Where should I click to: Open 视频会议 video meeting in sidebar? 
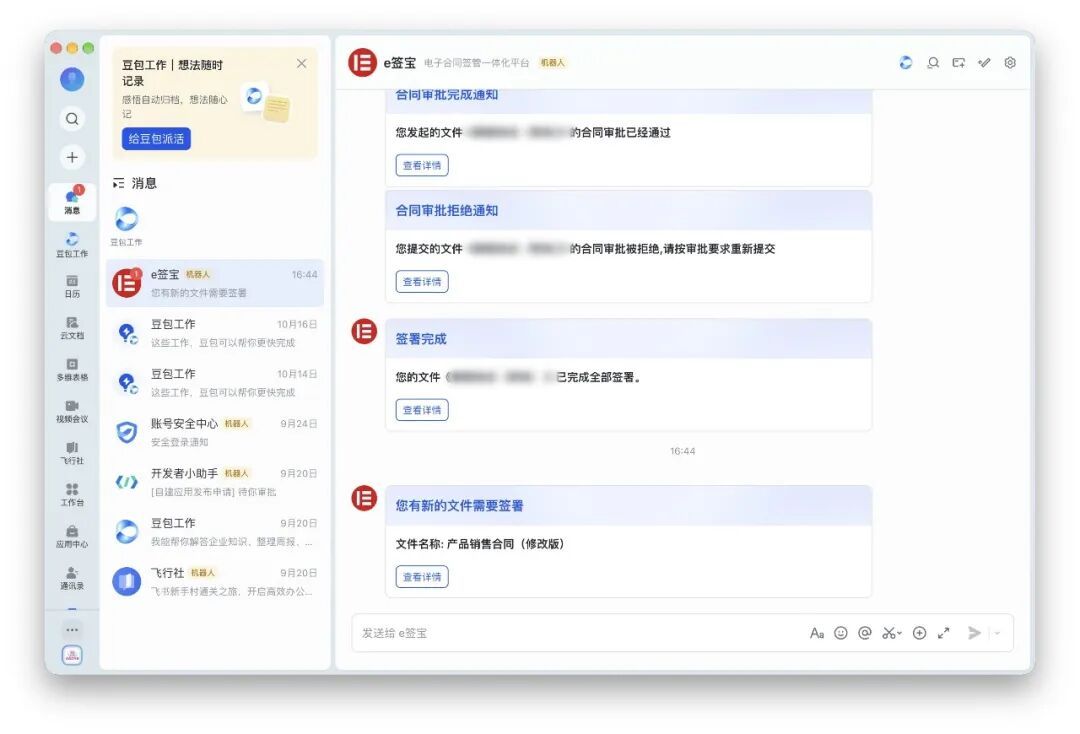(x=72, y=411)
